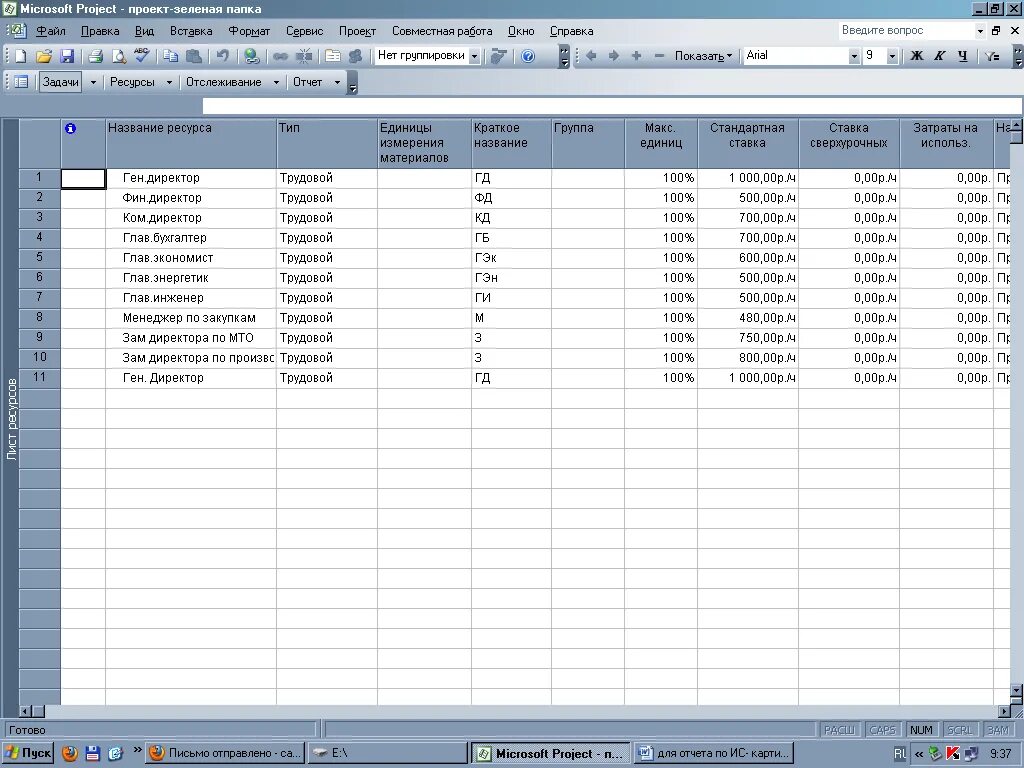Click the Unlink Tasks icon
1024x768 pixels.
[x=304, y=56]
